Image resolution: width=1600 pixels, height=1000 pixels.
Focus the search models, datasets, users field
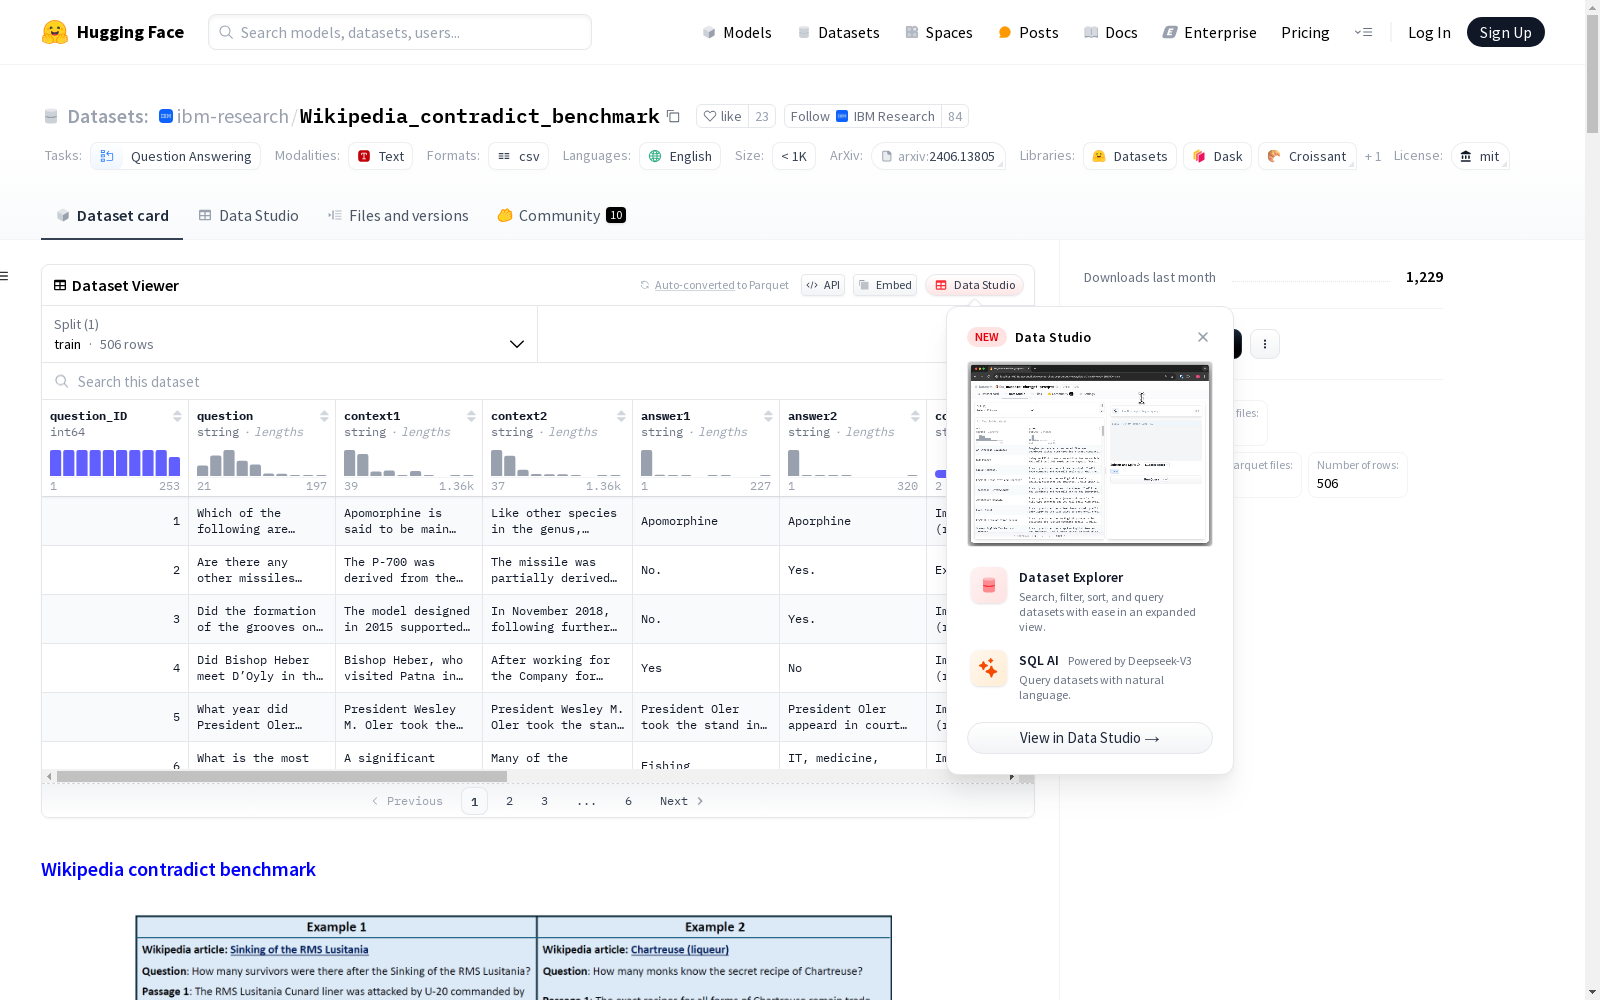pyautogui.click(x=400, y=32)
